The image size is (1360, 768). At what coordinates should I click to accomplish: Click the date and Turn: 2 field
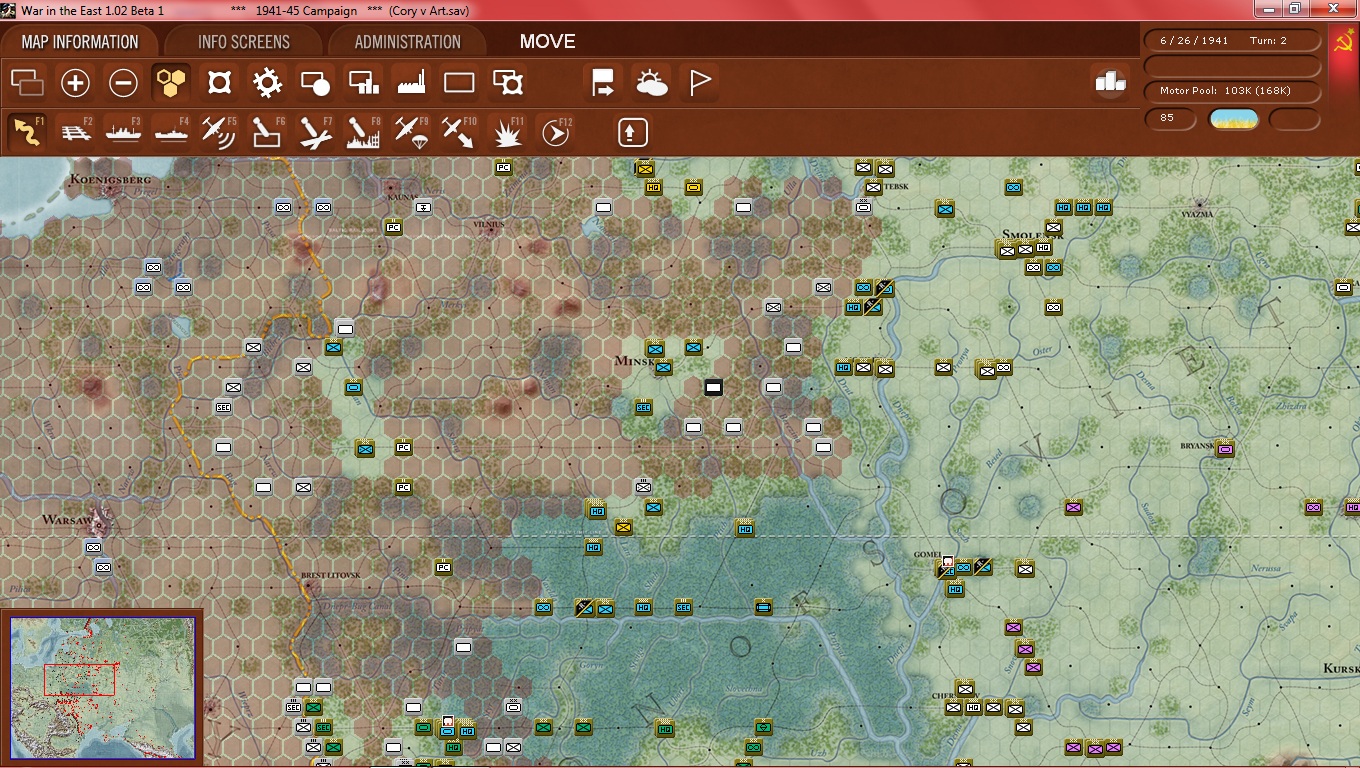1232,41
